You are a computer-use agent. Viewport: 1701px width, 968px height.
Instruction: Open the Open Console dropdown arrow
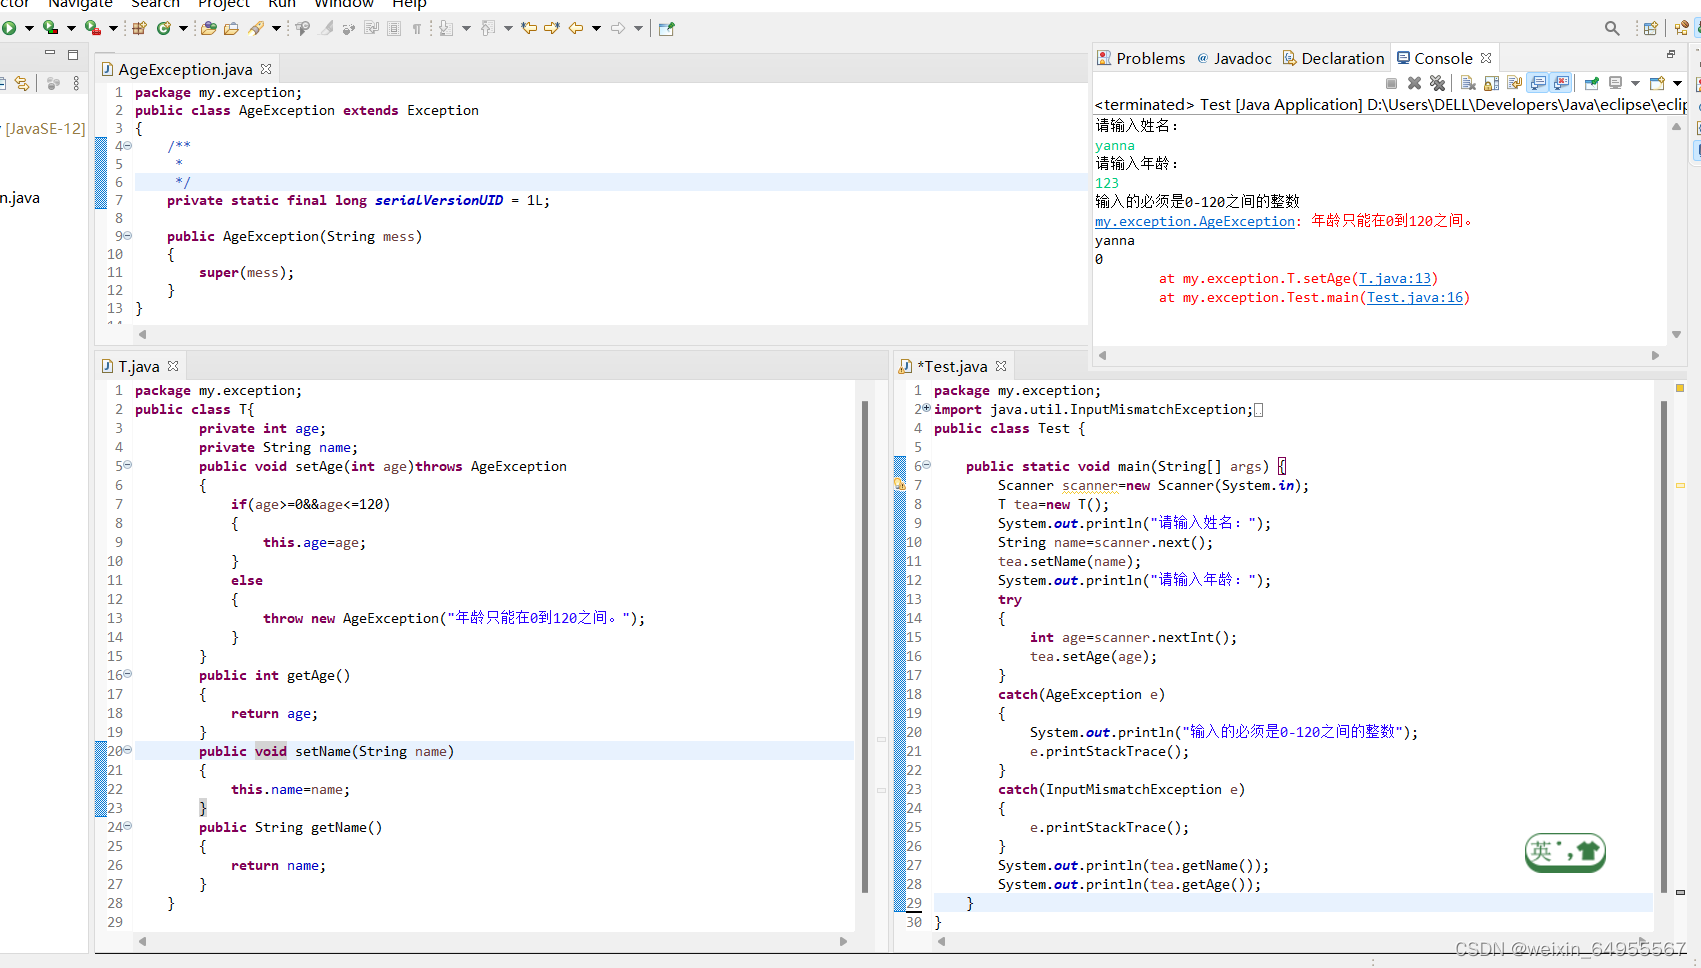coord(1677,83)
